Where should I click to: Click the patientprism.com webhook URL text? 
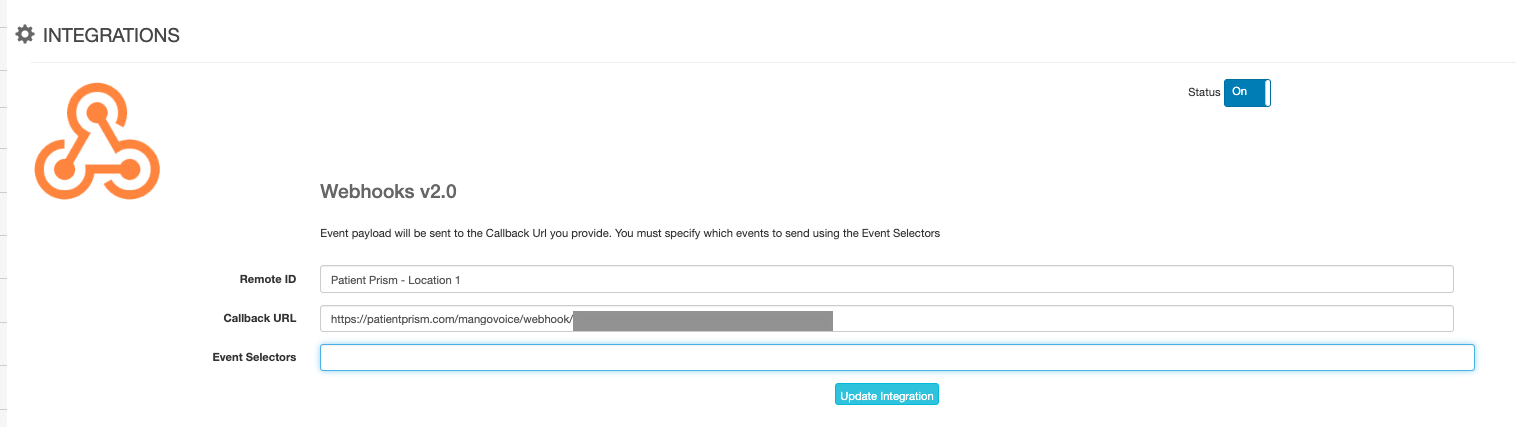tap(451, 320)
